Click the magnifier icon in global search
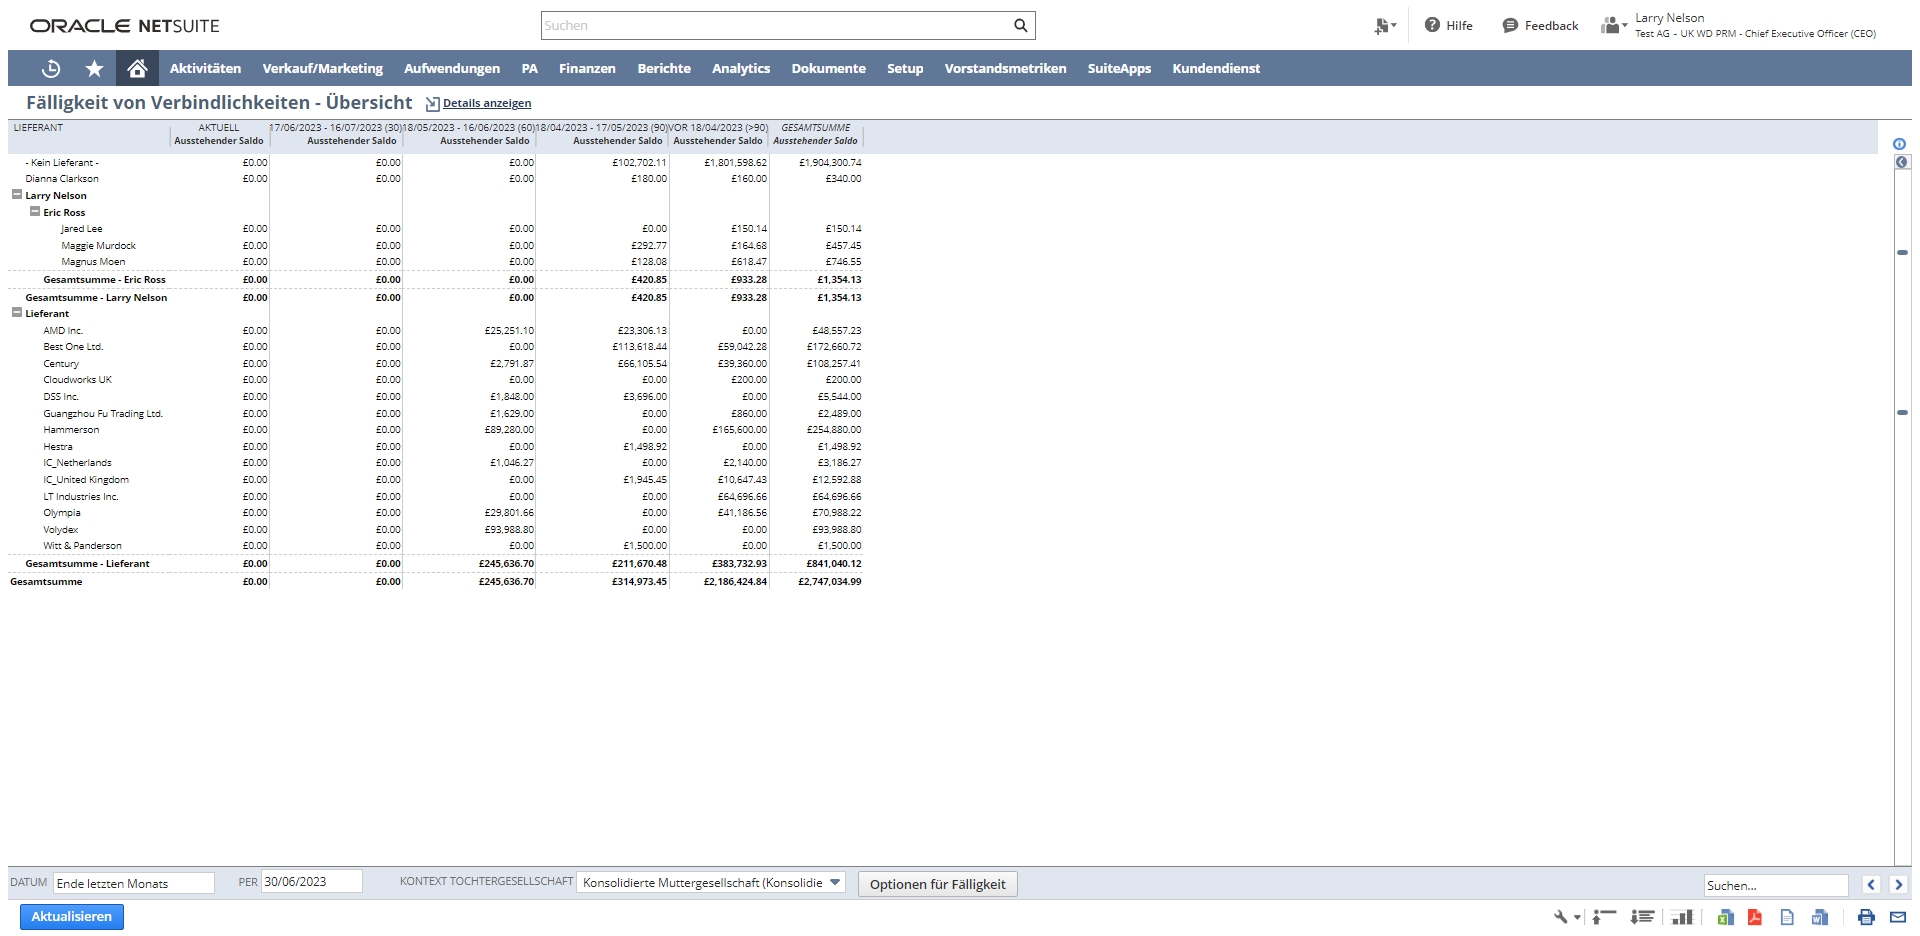This screenshot has height=936, width=1920. [1020, 25]
